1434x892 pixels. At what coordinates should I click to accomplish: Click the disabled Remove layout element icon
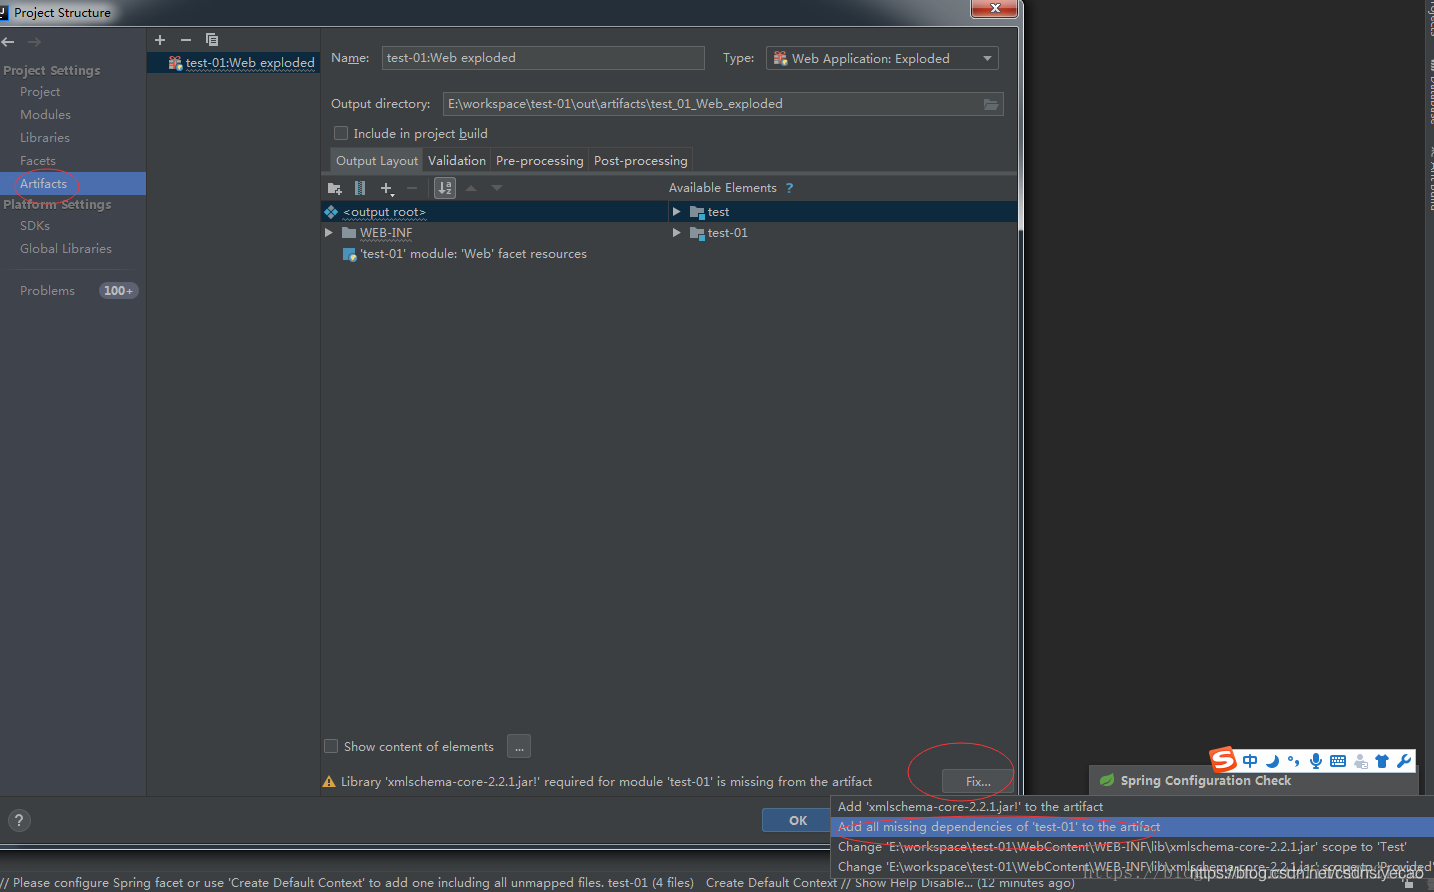pyautogui.click(x=412, y=188)
